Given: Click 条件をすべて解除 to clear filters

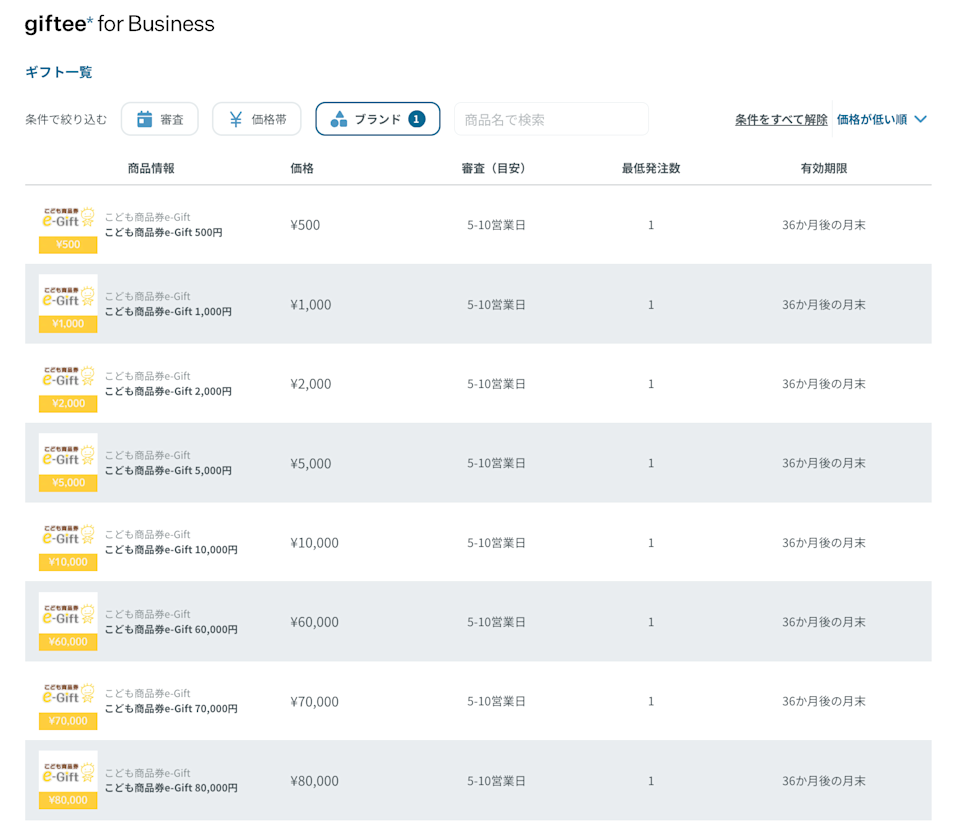Looking at the screenshot, I should (x=781, y=119).
